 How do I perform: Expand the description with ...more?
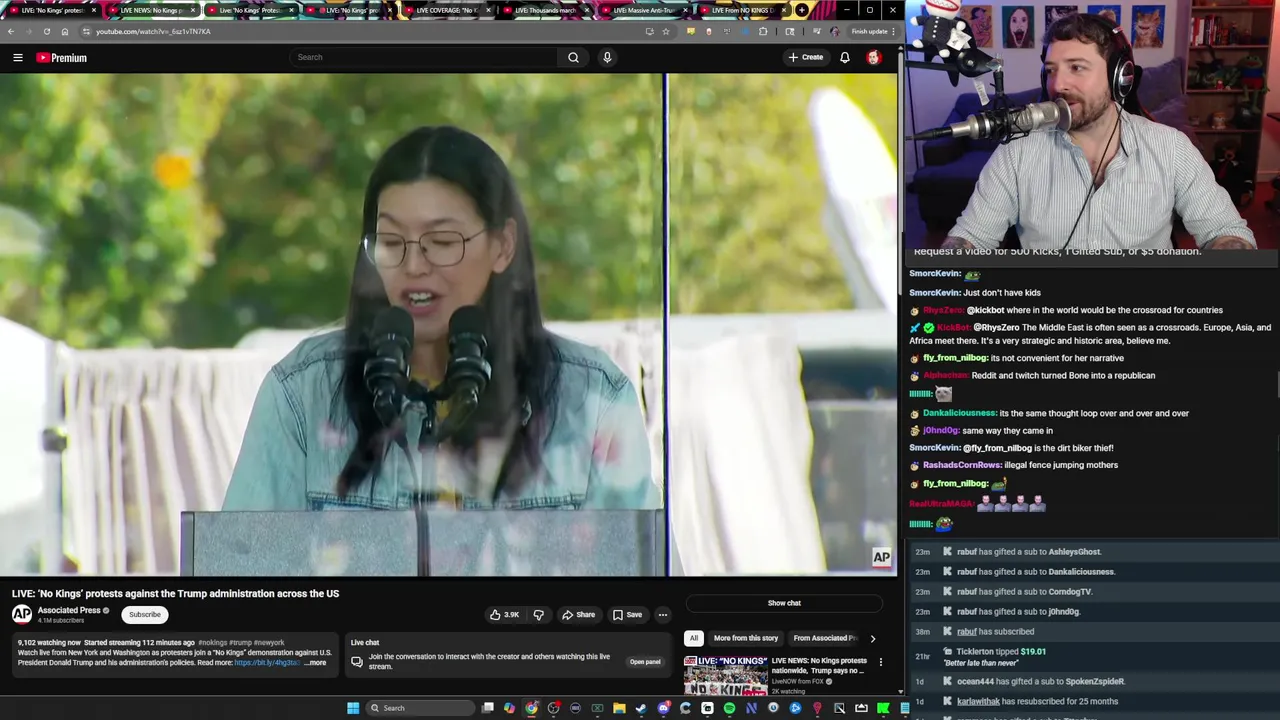(x=316, y=663)
